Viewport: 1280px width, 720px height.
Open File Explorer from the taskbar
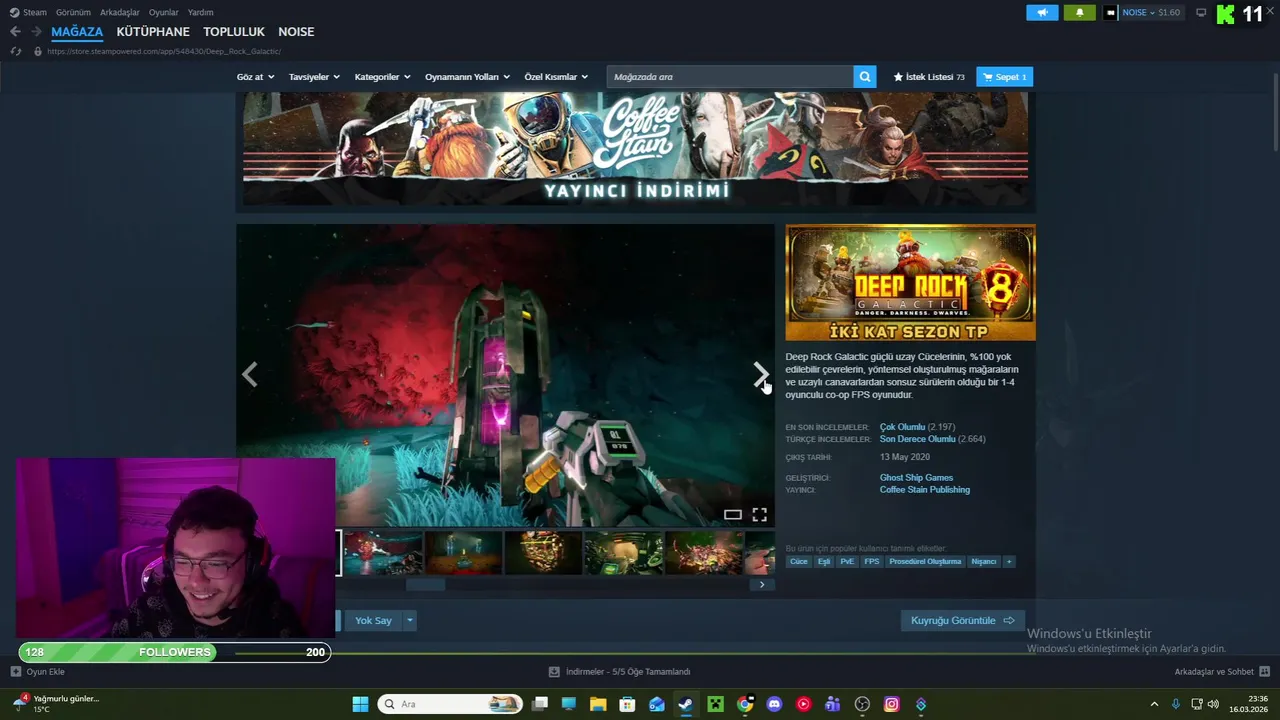tap(598, 704)
